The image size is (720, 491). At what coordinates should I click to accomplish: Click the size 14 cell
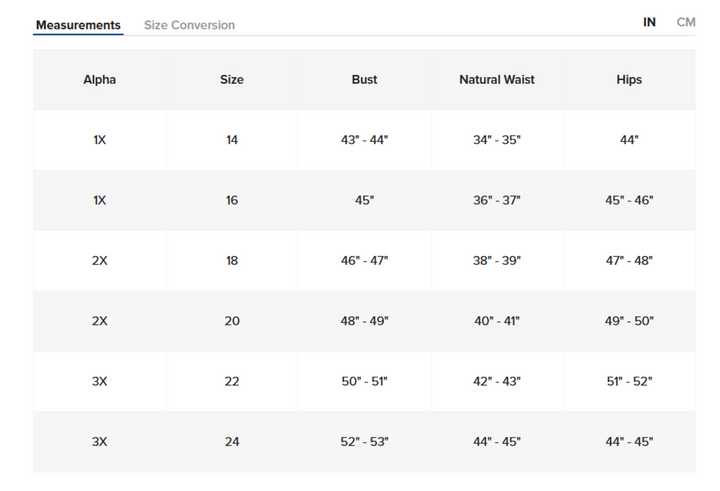(232, 140)
